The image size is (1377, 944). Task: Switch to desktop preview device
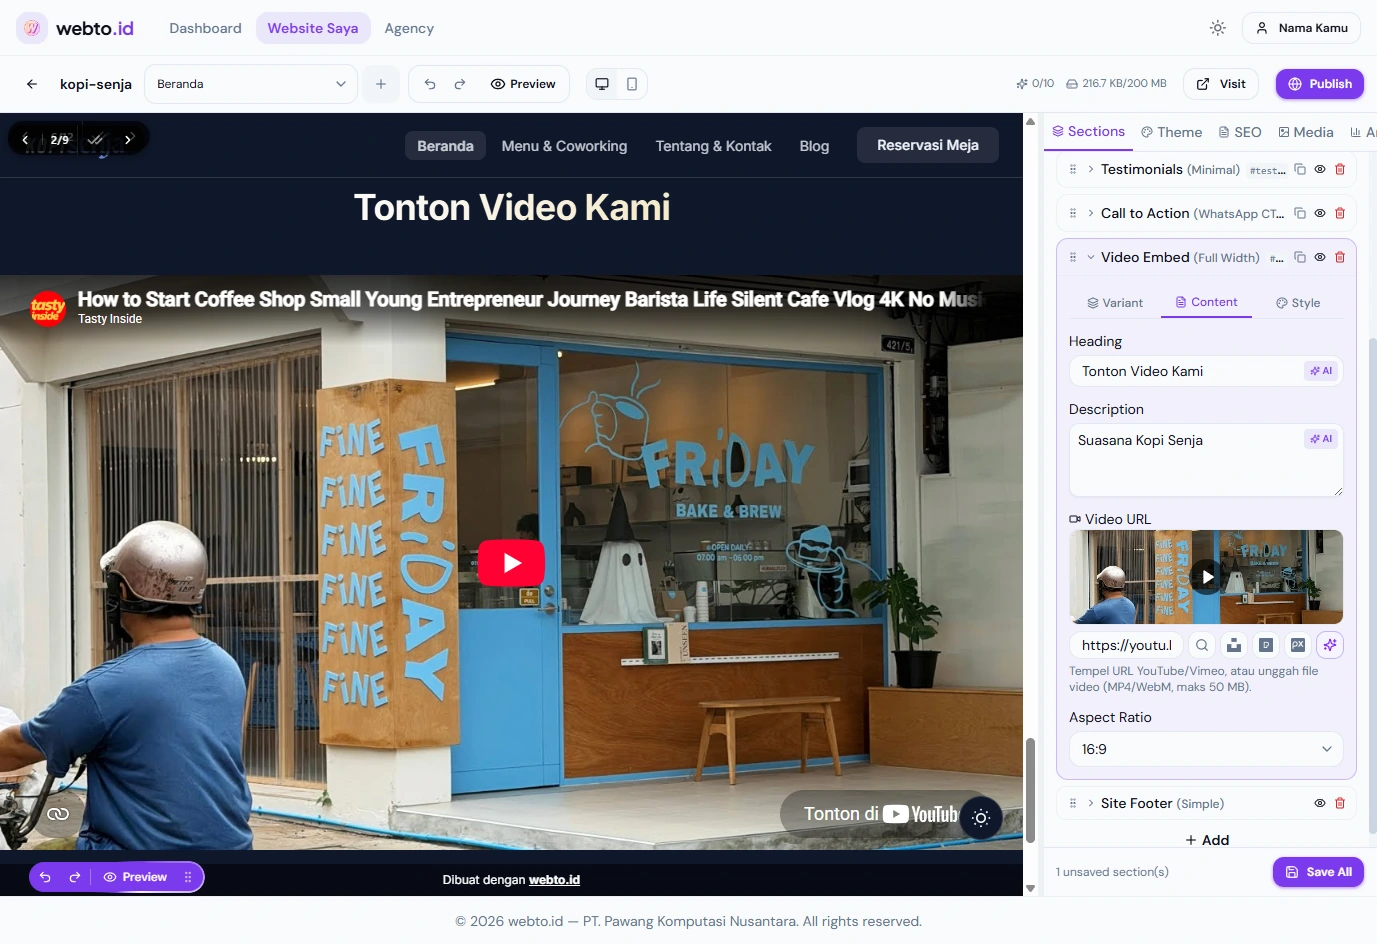(602, 84)
